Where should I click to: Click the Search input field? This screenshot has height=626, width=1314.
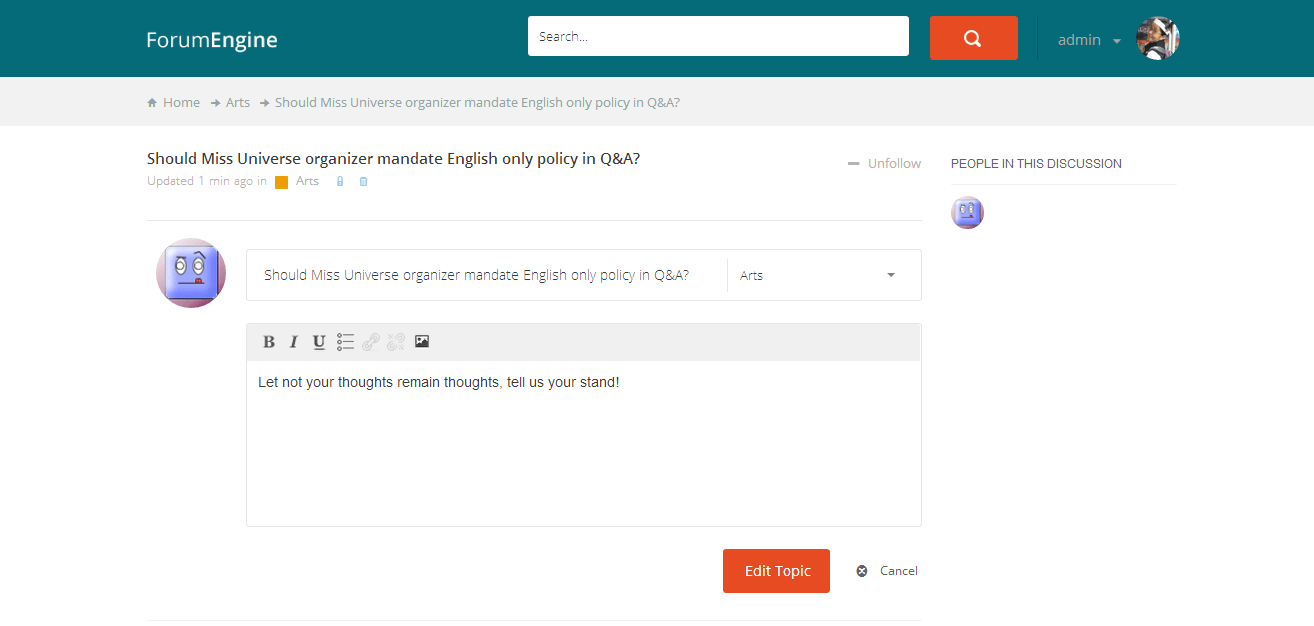[x=718, y=36]
